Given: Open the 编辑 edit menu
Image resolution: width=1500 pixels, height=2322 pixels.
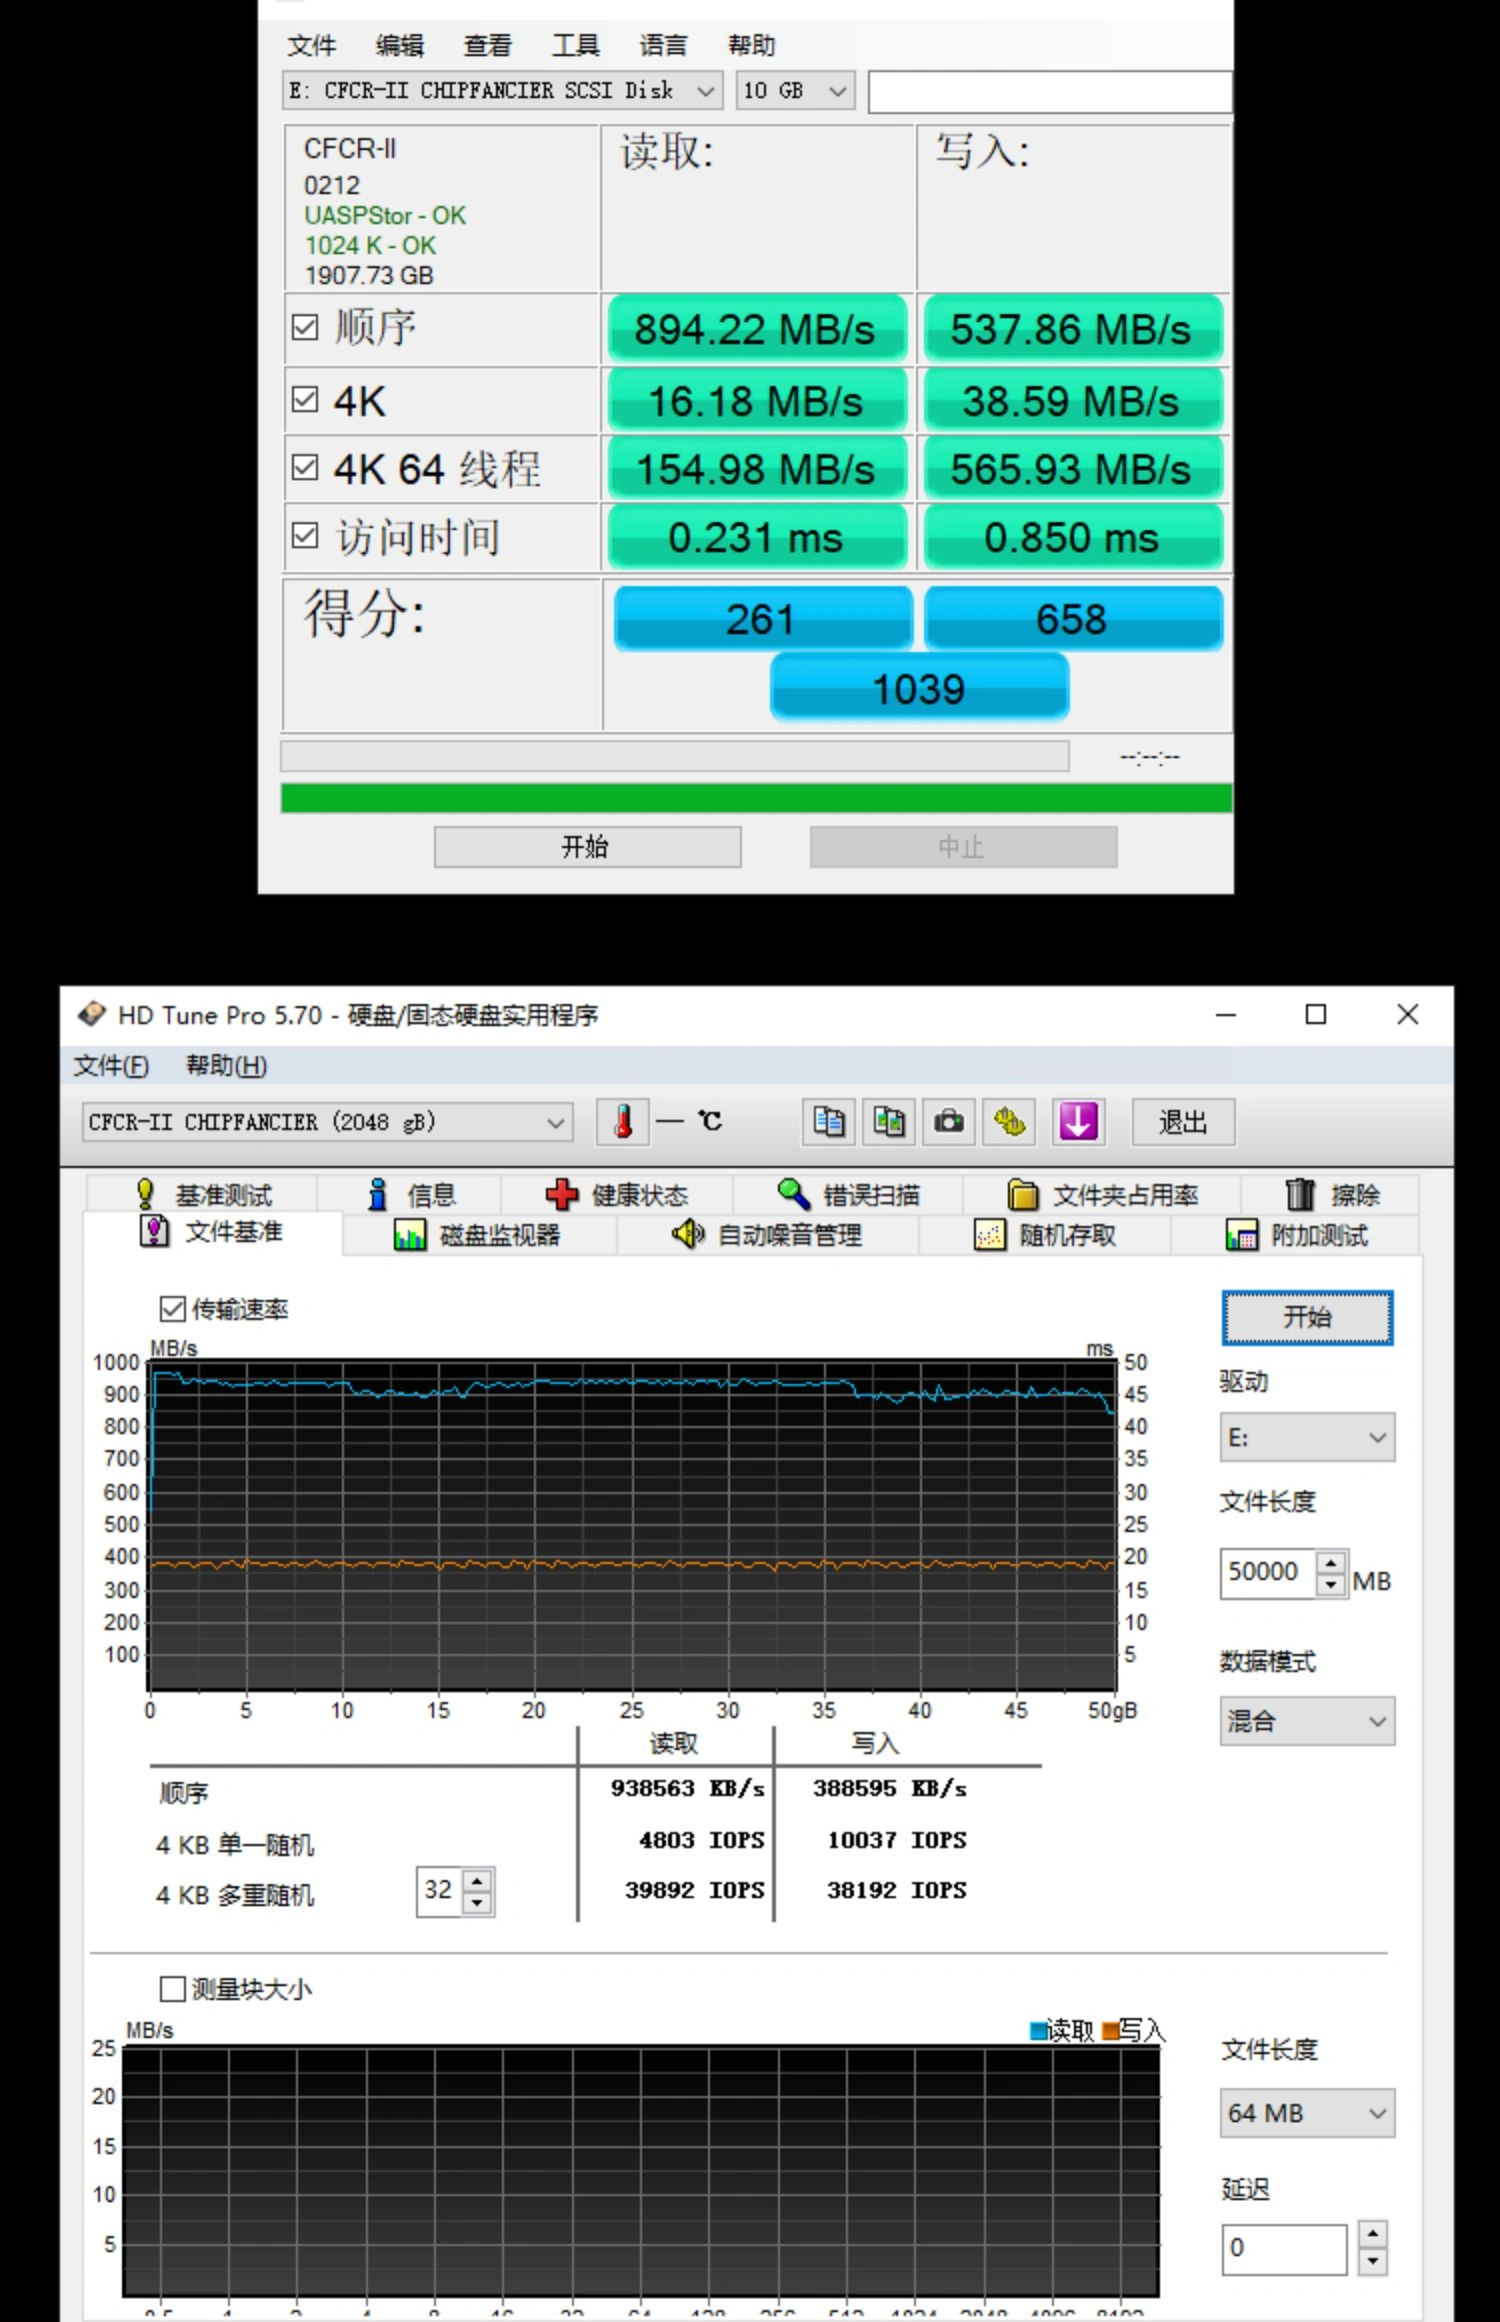Looking at the screenshot, I should (400, 46).
